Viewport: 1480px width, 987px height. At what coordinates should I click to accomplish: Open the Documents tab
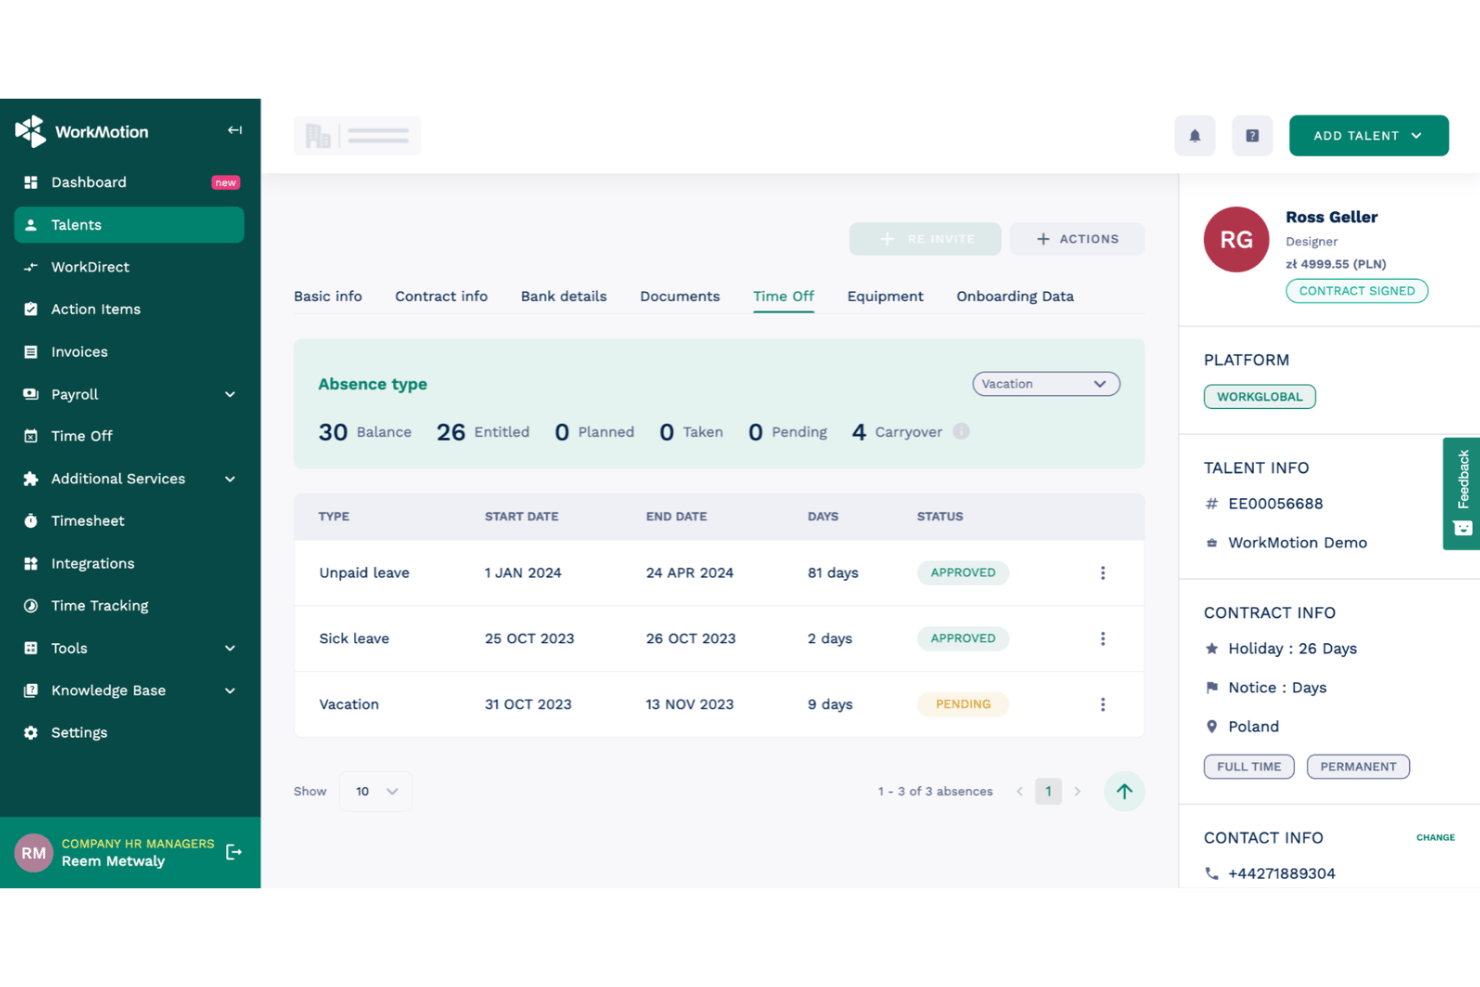click(680, 296)
